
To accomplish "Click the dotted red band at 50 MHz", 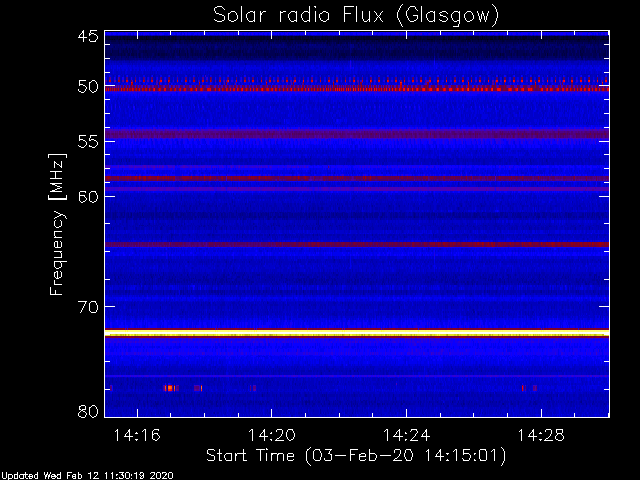I will point(357,89).
